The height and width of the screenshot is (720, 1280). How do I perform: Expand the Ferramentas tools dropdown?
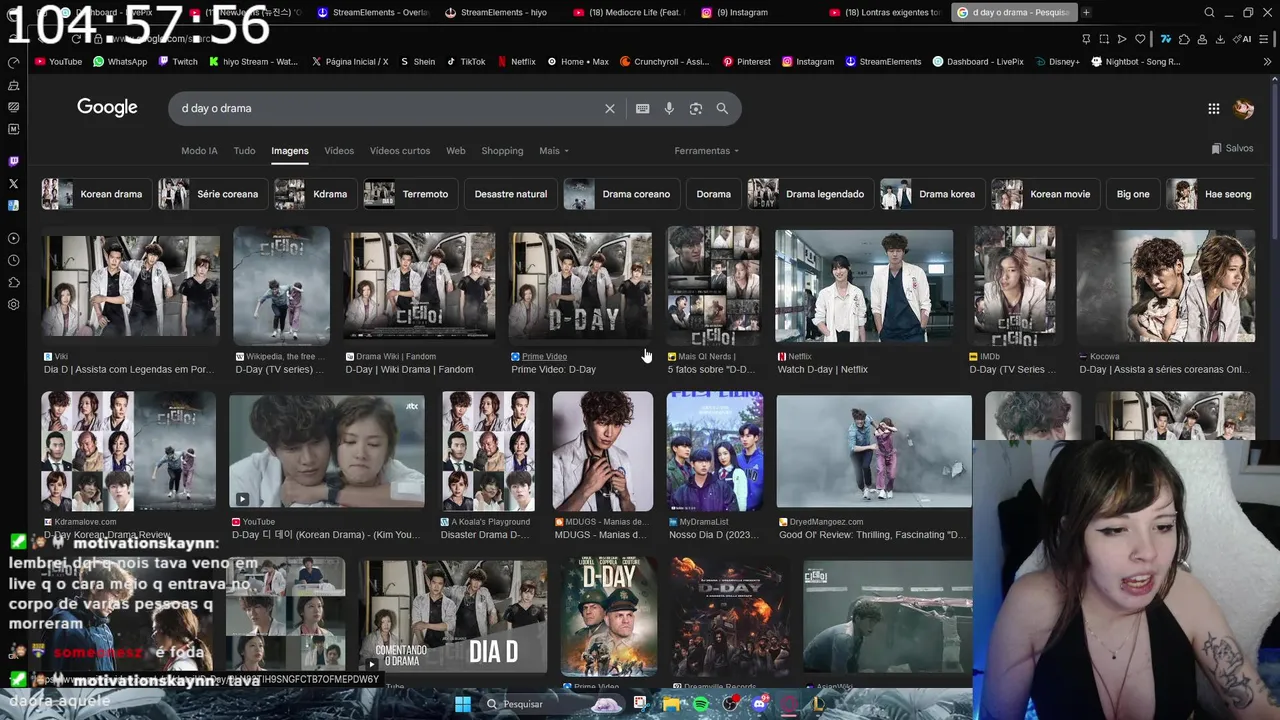coord(707,151)
